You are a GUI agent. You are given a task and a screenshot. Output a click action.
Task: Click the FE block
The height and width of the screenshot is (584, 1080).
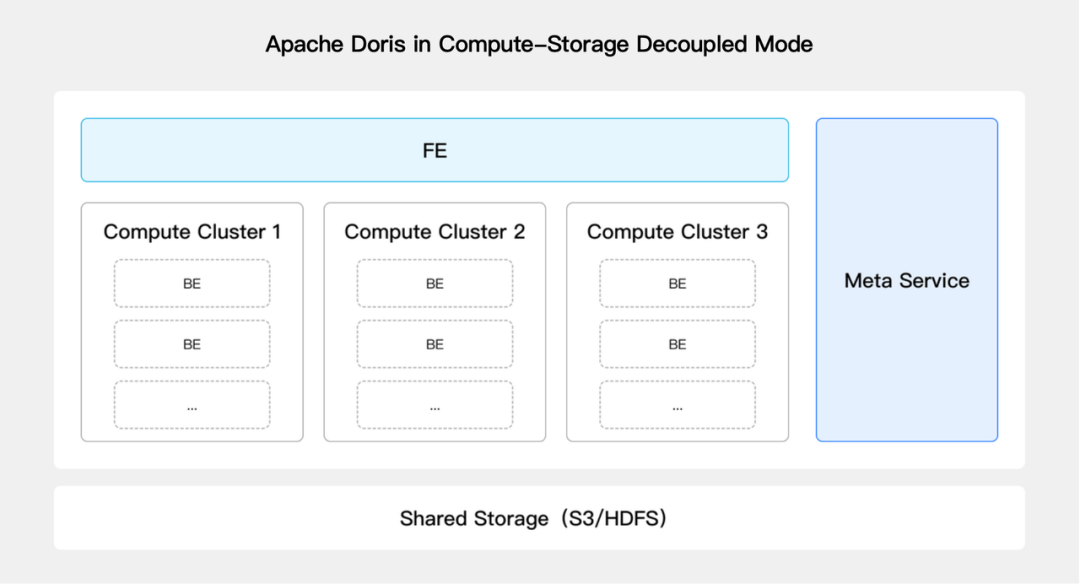434,151
